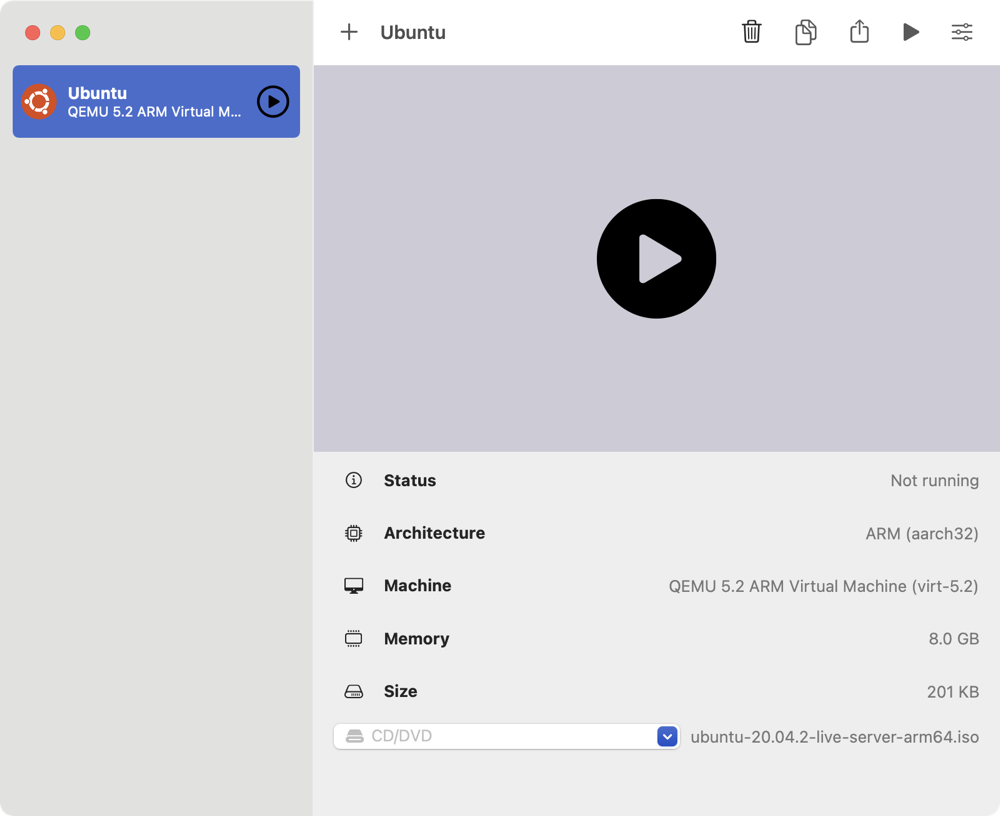This screenshot has width=1000, height=816.
Task: Open the CD/DVD dropdown menu
Action: tap(505, 737)
